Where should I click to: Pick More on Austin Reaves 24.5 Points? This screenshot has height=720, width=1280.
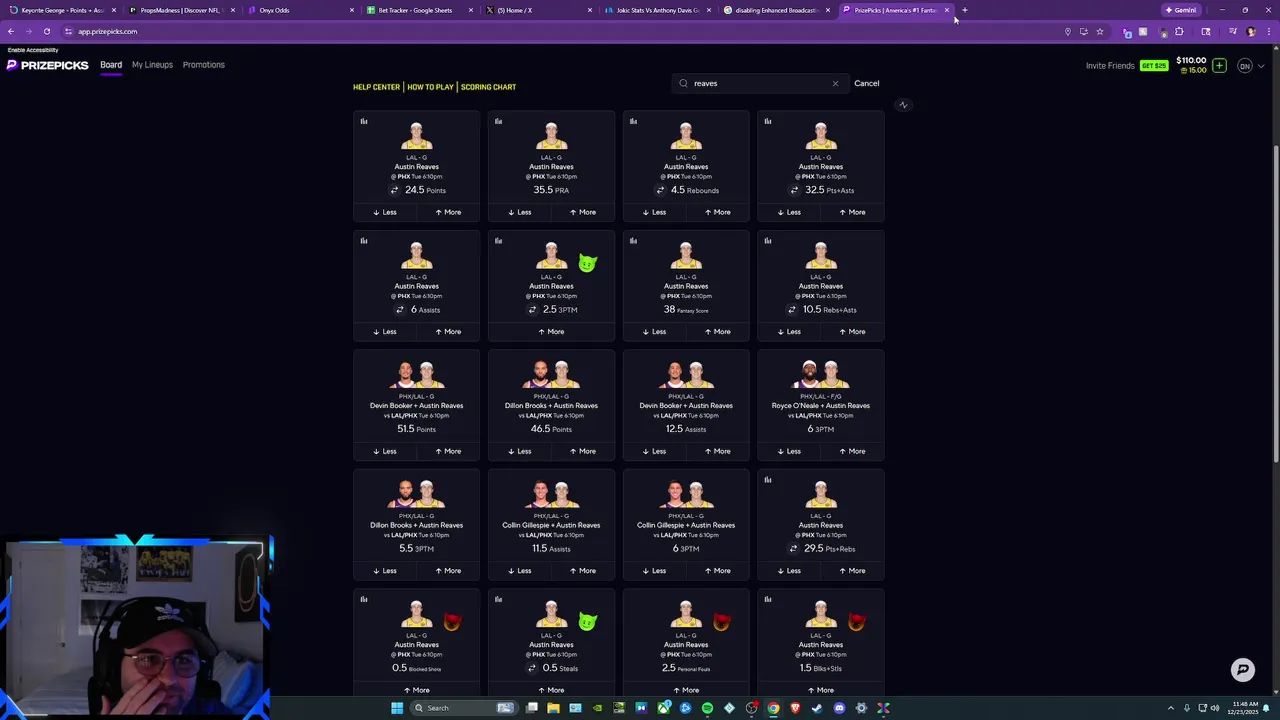(x=448, y=212)
